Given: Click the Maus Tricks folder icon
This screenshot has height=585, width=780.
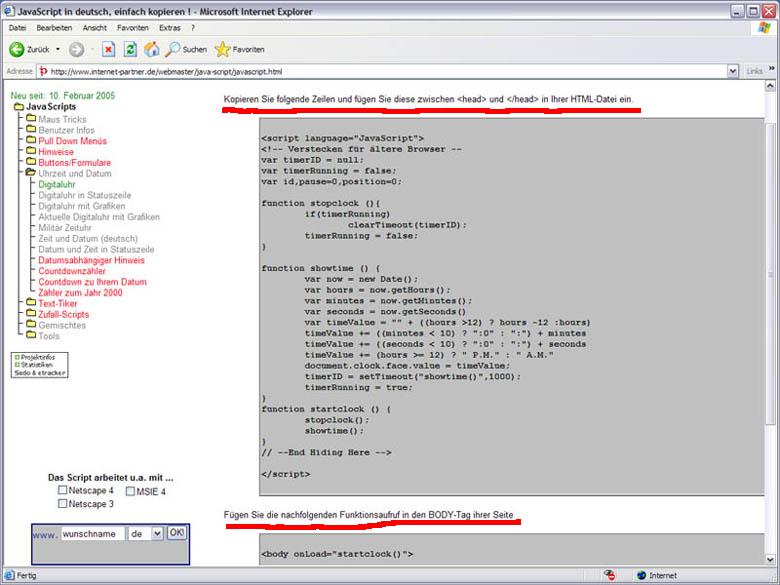Looking at the screenshot, I should pos(31,118).
